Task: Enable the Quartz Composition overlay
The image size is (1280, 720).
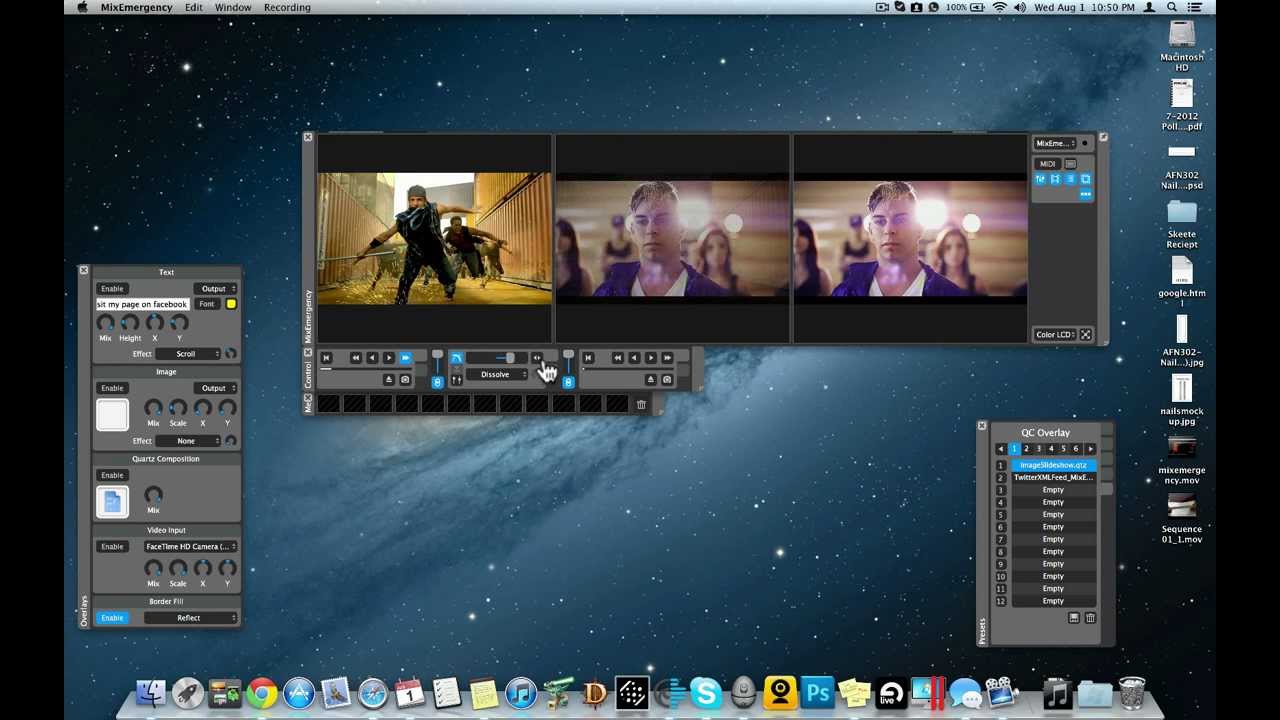Action: point(112,475)
